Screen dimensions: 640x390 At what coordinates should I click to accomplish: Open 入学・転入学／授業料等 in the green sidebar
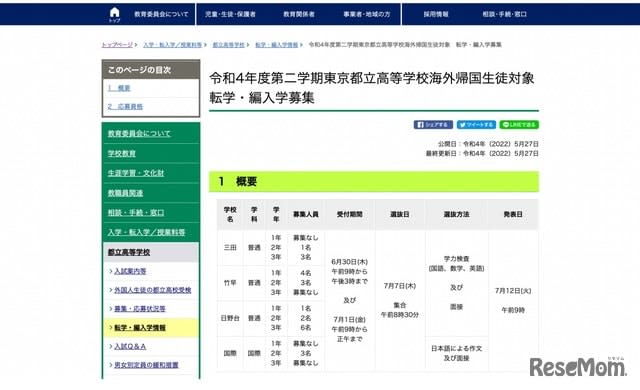click(x=147, y=232)
